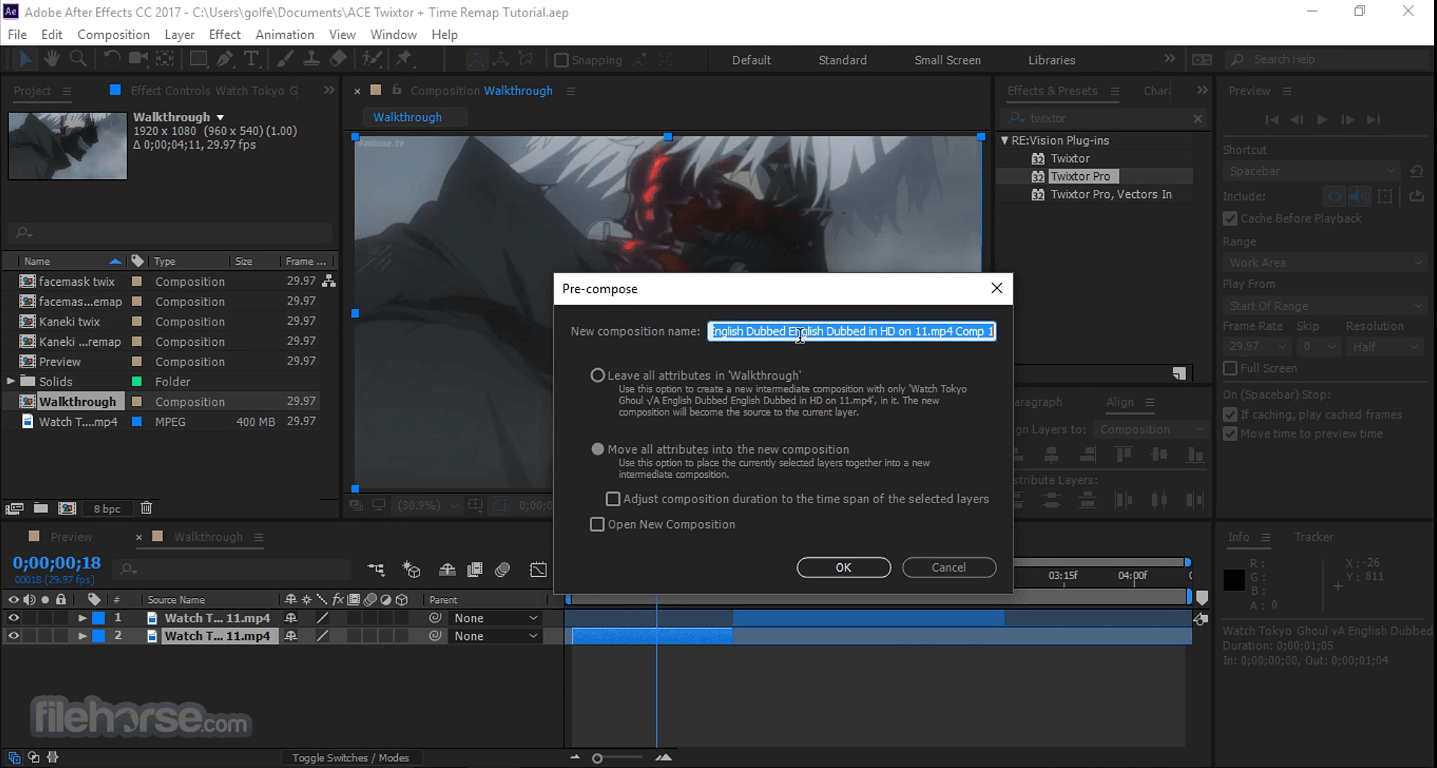Click the Toggle Switches / Modes button
Screen dimensions: 1437x768
coord(350,757)
